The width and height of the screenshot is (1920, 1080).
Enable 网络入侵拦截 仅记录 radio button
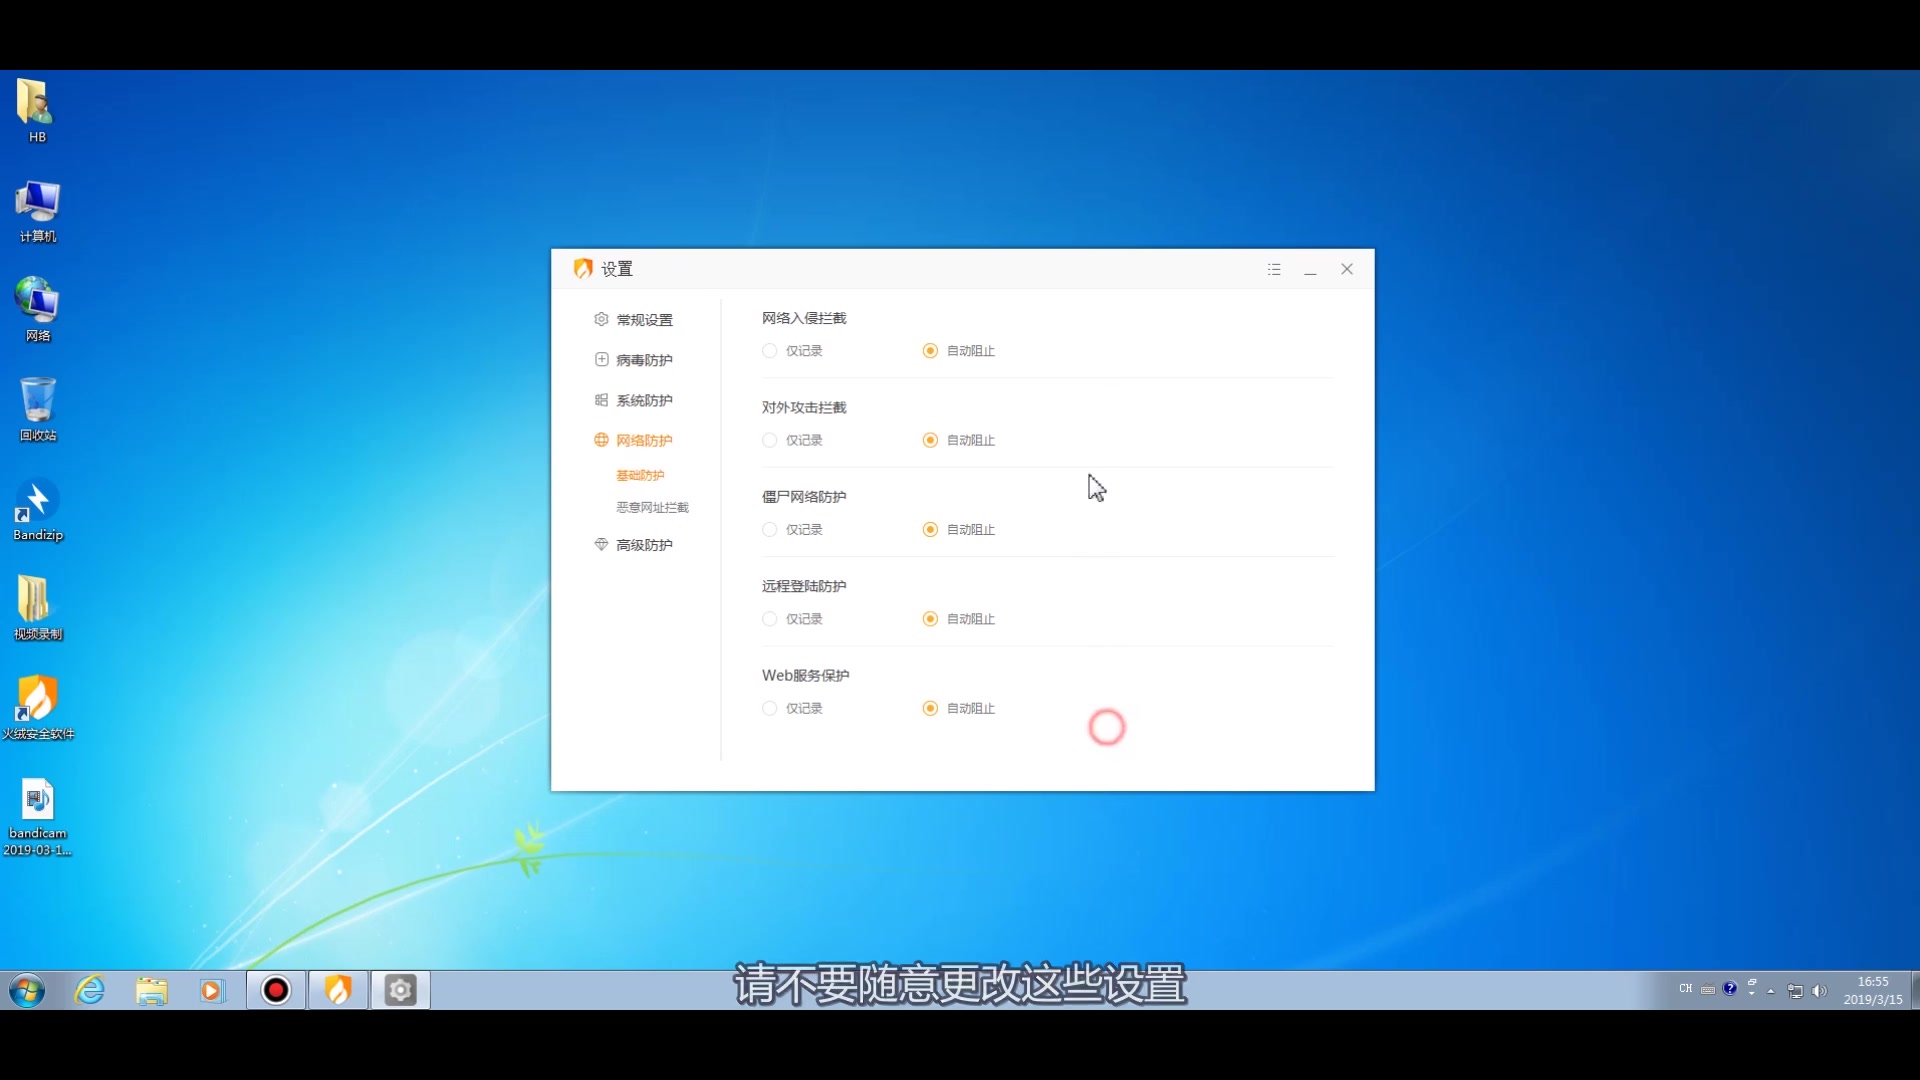(x=769, y=349)
